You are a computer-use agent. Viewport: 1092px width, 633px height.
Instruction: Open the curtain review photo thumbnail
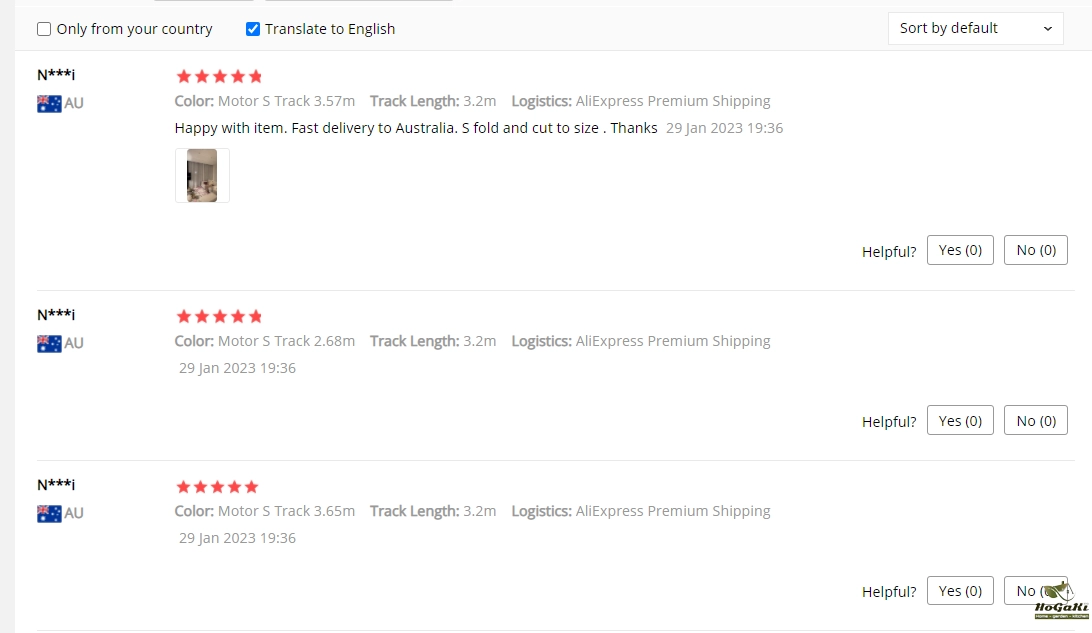click(202, 176)
